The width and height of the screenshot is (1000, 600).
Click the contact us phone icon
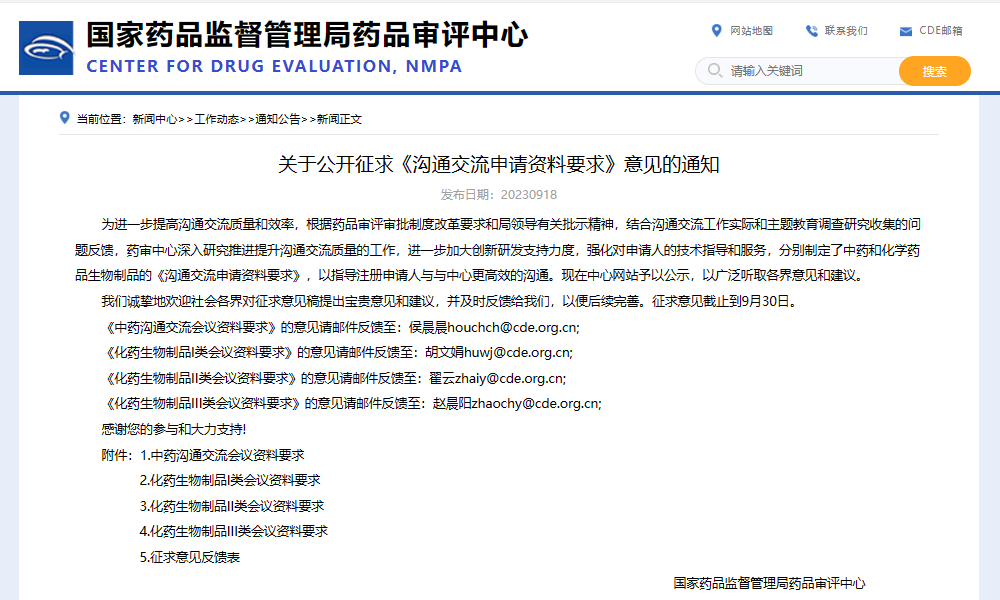click(x=811, y=31)
